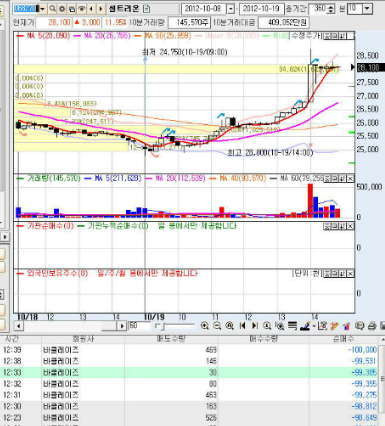Click the horizontal scrollbar left arrow
The width and height of the screenshot is (385, 426).
coord(18,326)
